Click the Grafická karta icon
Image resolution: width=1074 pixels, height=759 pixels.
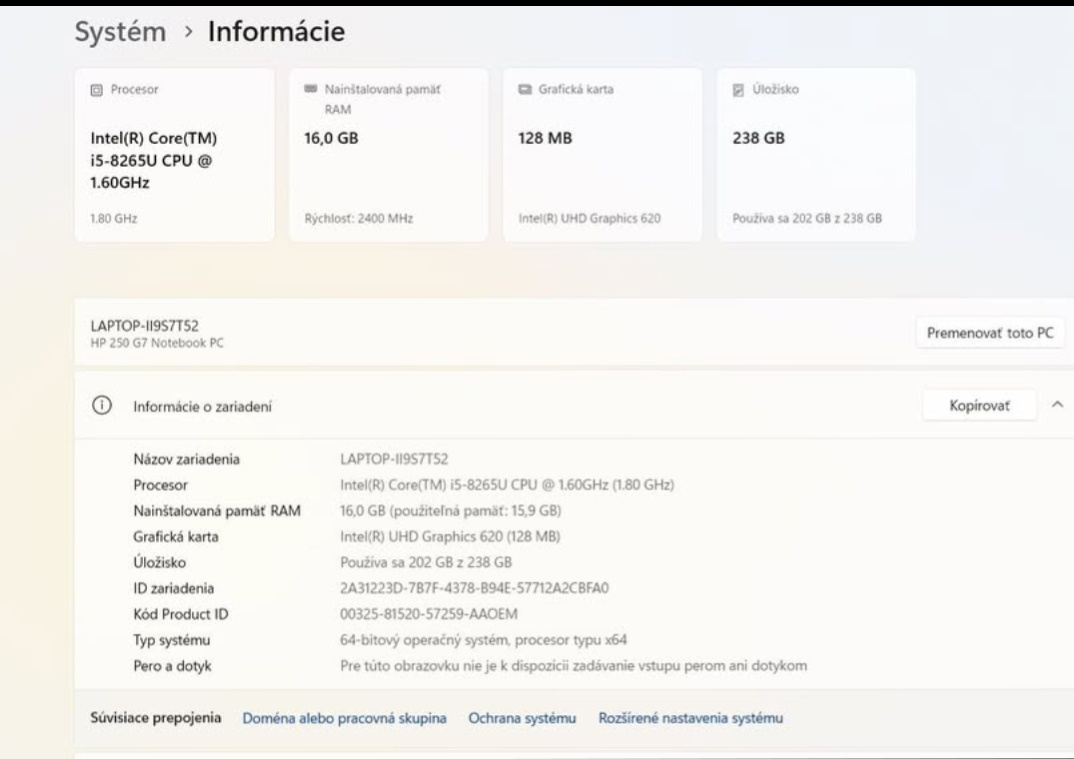click(525, 89)
